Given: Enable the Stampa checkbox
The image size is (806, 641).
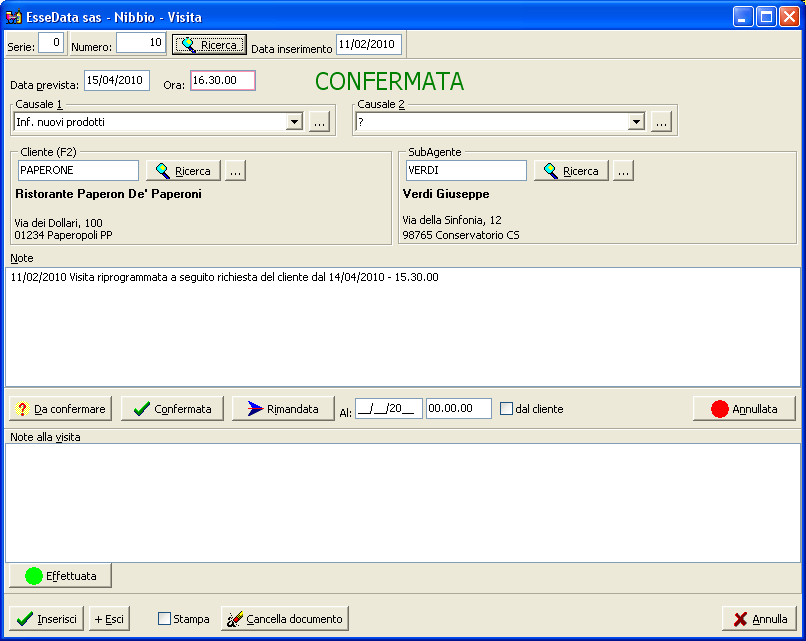Looking at the screenshot, I should (164, 618).
